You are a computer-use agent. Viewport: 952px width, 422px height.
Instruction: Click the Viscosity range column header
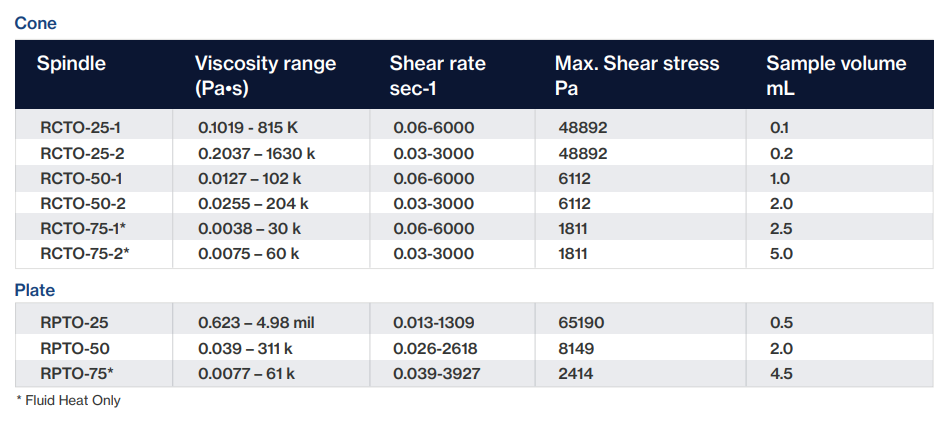265,75
